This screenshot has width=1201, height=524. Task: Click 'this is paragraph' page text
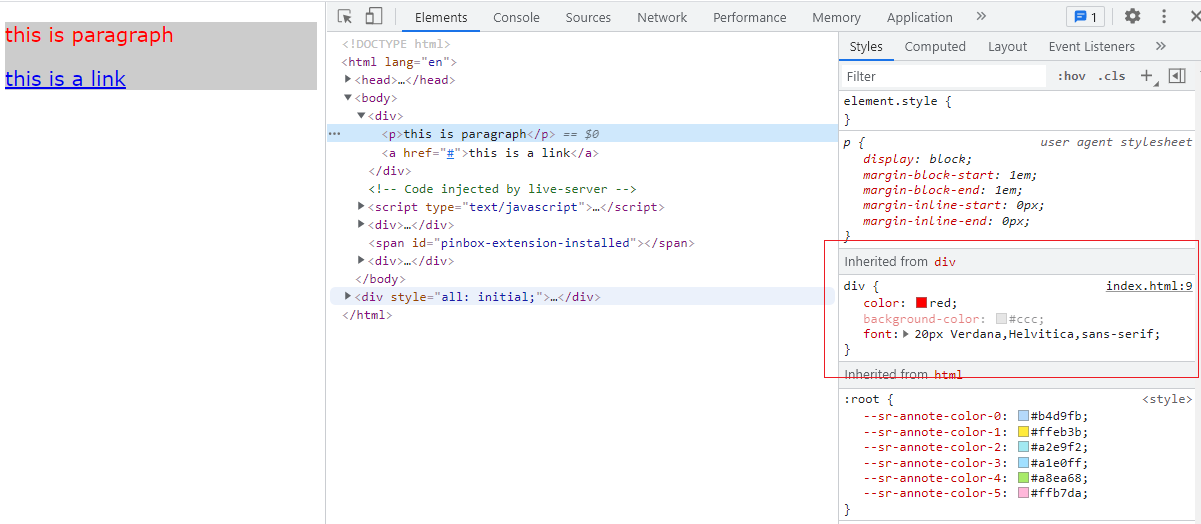(x=89, y=35)
